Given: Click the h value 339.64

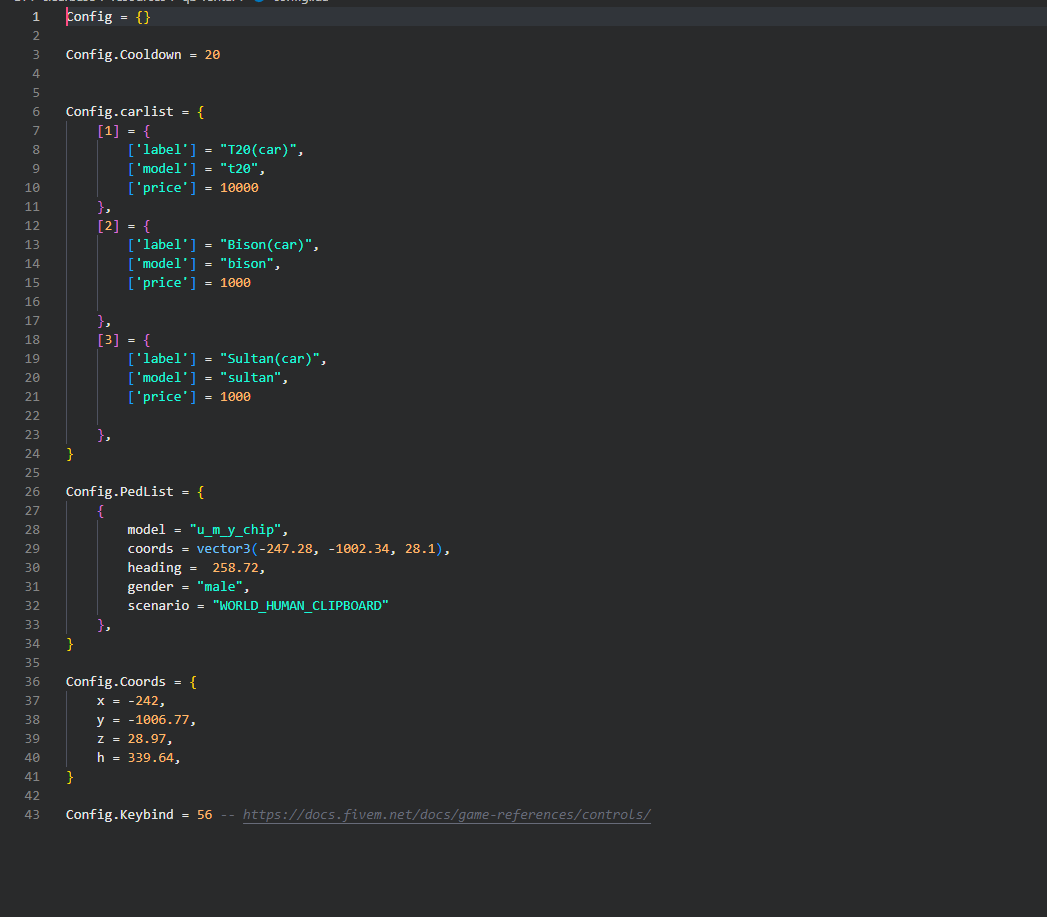Looking at the screenshot, I should [150, 758].
